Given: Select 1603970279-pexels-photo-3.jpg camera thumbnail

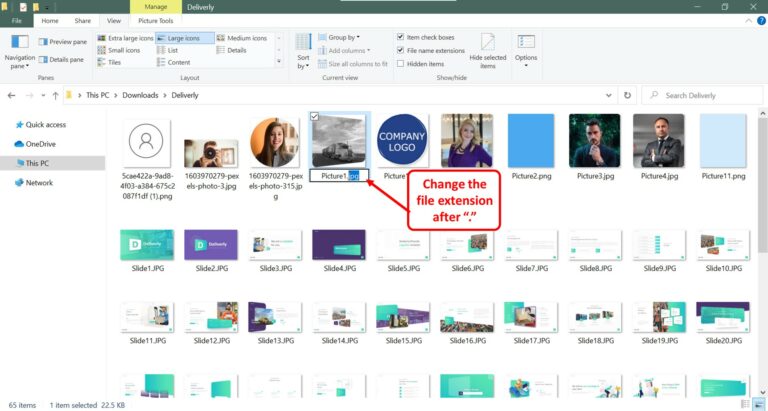Looking at the screenshot, I should pos(211,153).
